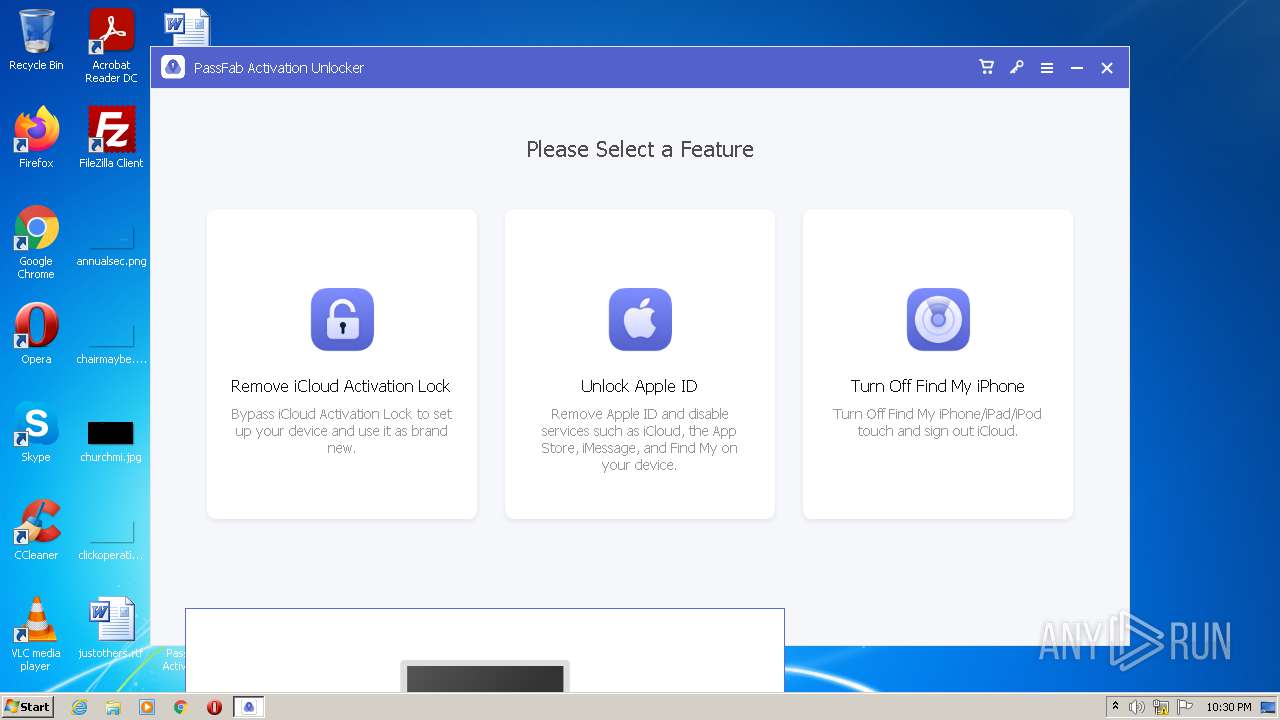
Task: Open Google Chrome desktop shortcut
Action: coord(36,243)
